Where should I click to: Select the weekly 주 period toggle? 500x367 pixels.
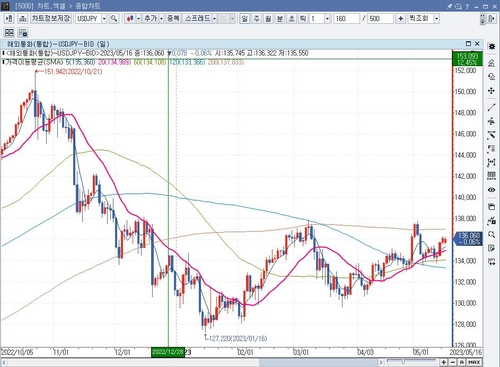click(x=256, y=19)
